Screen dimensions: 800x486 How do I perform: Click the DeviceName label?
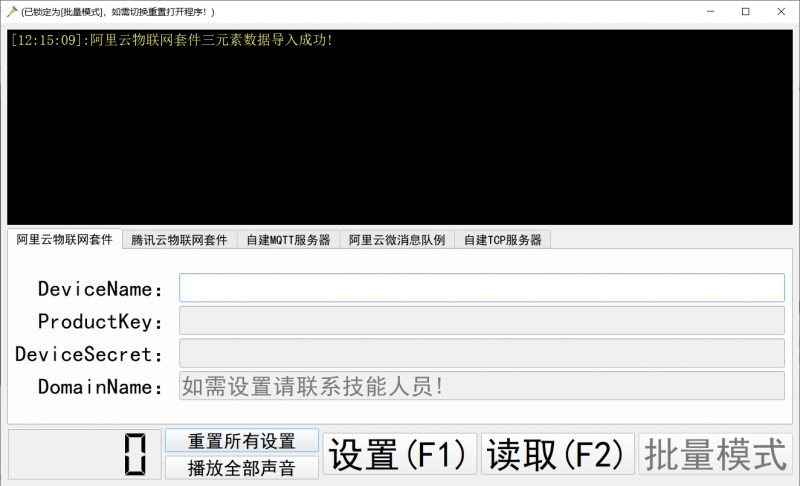point(101,289)
